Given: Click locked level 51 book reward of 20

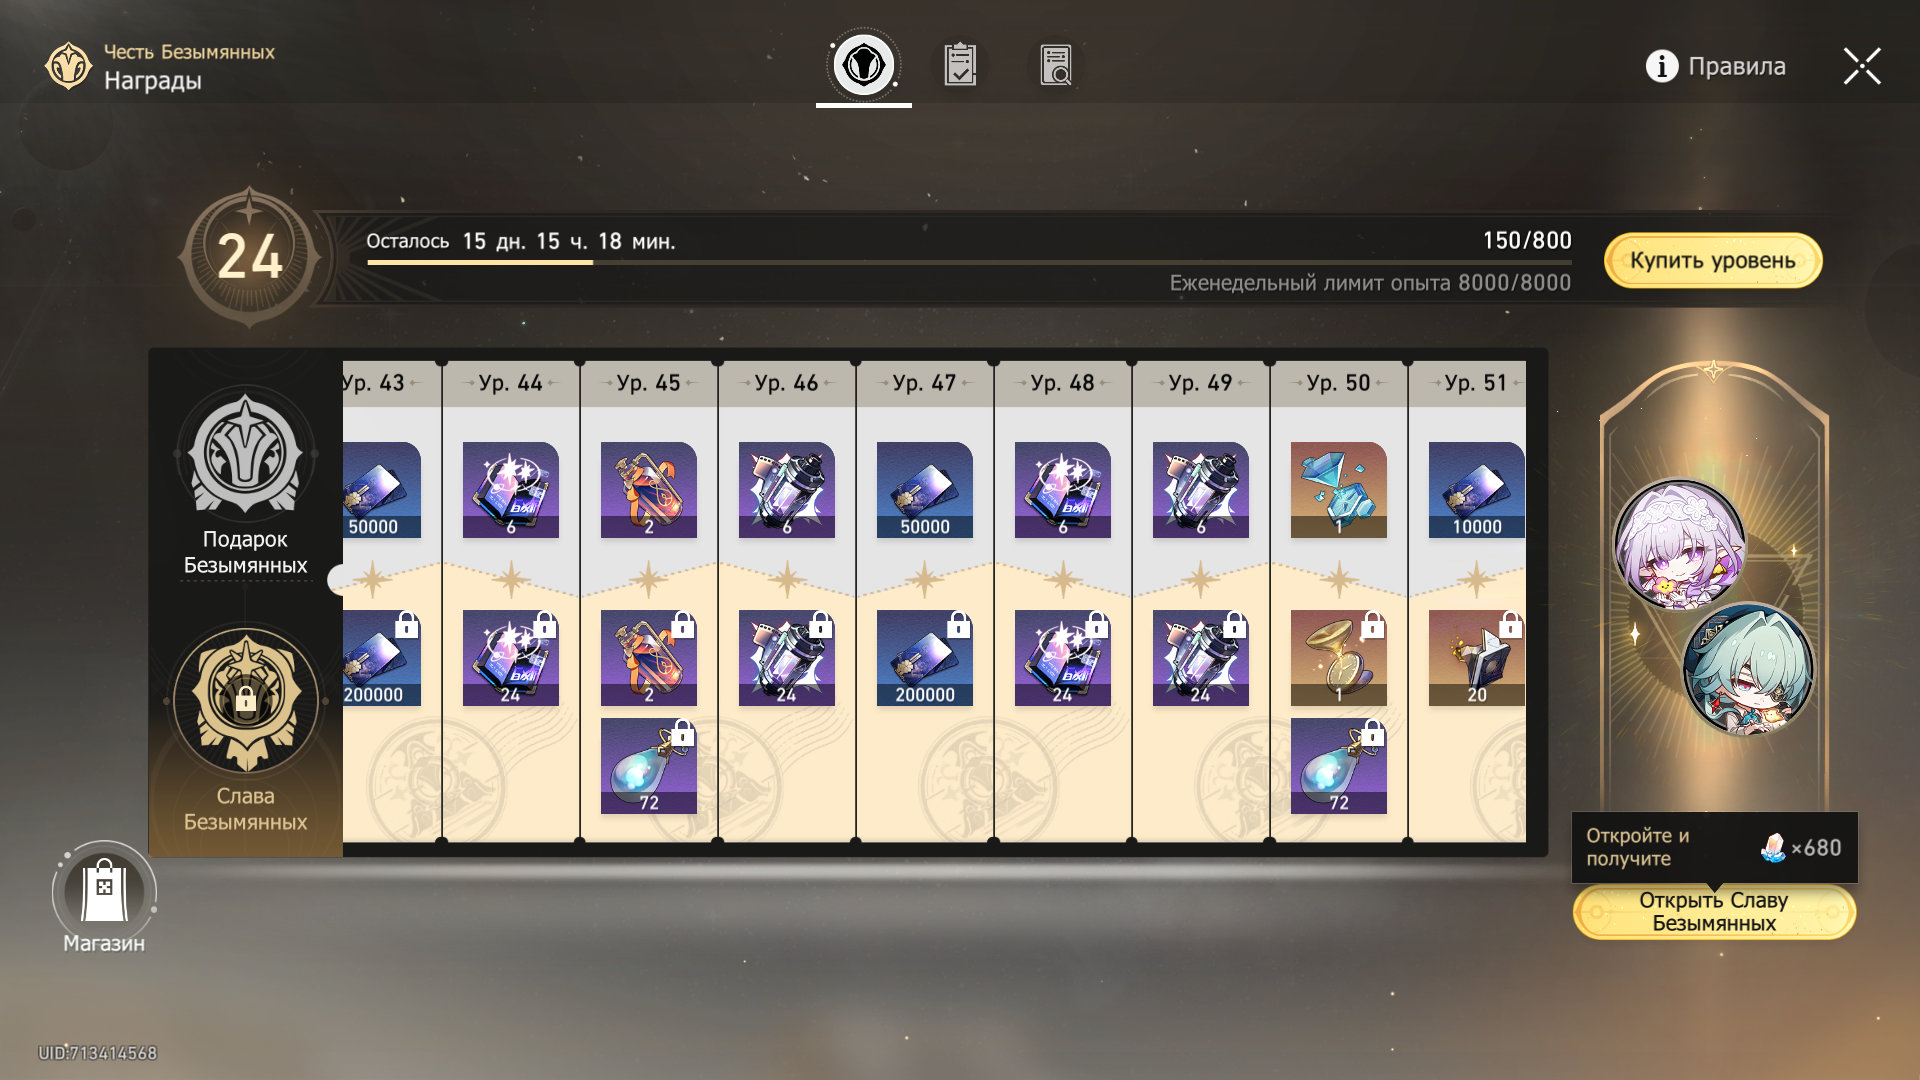Looking at the screenshot, I should coord(1476,658).
